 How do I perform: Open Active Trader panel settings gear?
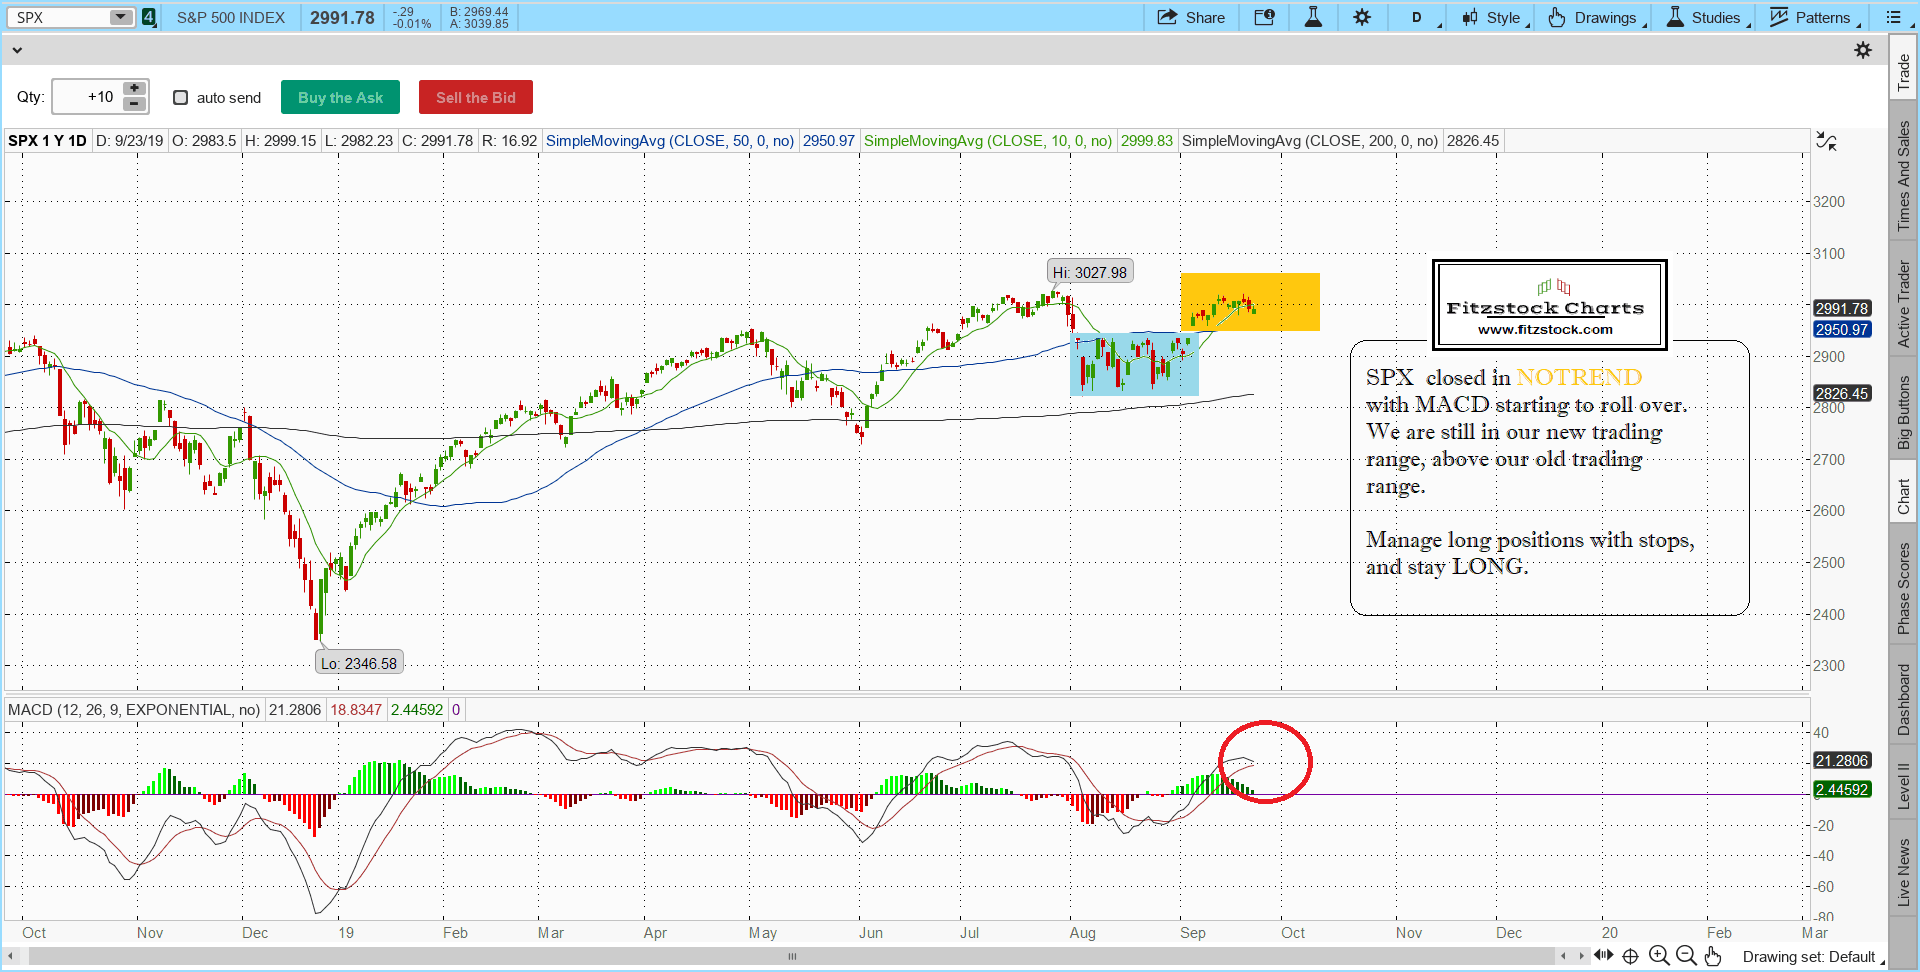point(1863,50)
